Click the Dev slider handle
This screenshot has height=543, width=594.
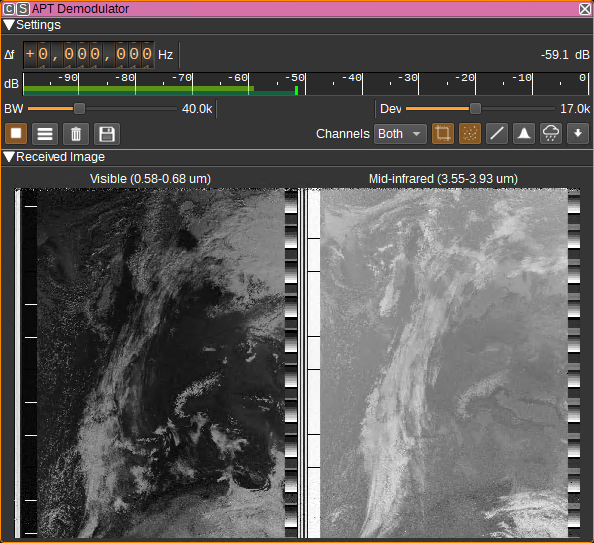click(475, 109)
